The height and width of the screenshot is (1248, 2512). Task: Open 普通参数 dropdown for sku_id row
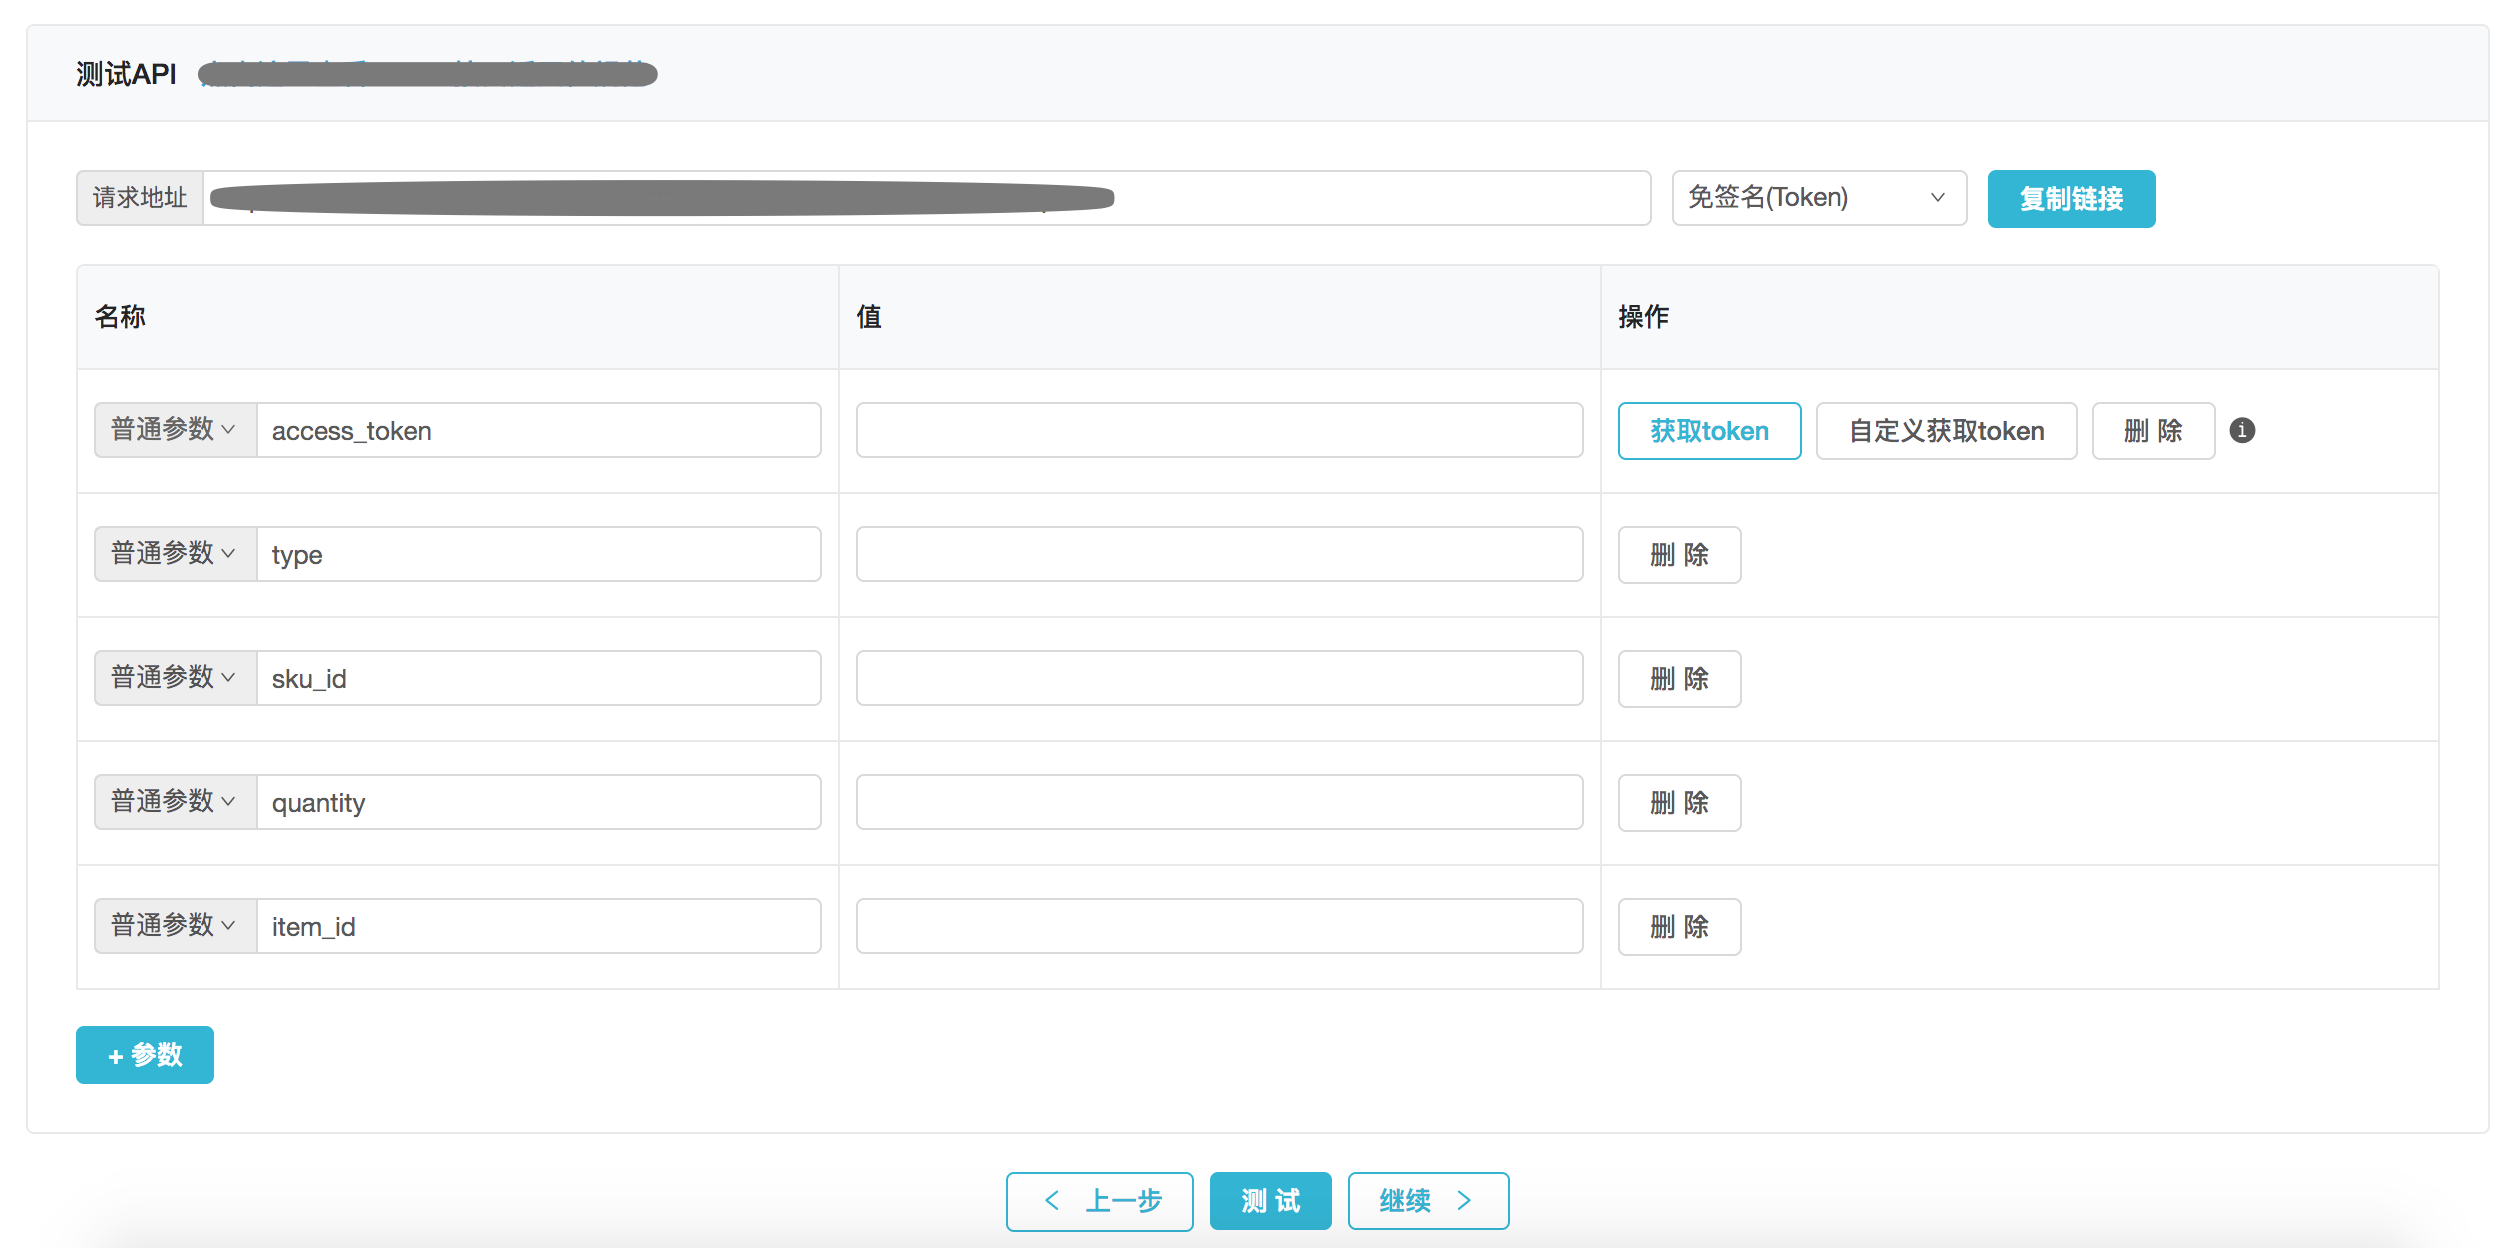click(x=175, y=678)
